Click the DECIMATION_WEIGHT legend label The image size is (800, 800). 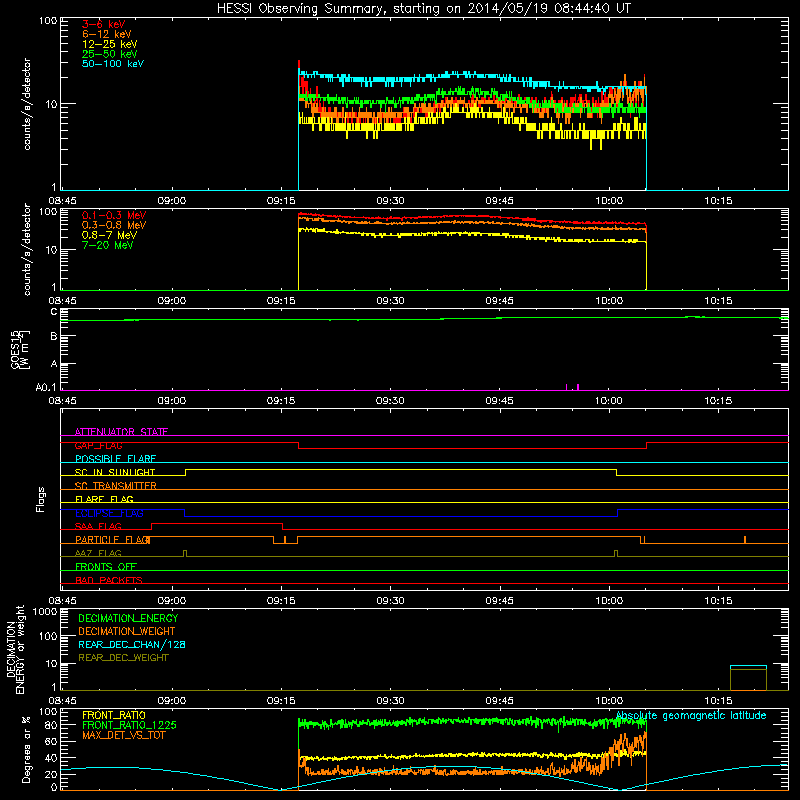127,631
